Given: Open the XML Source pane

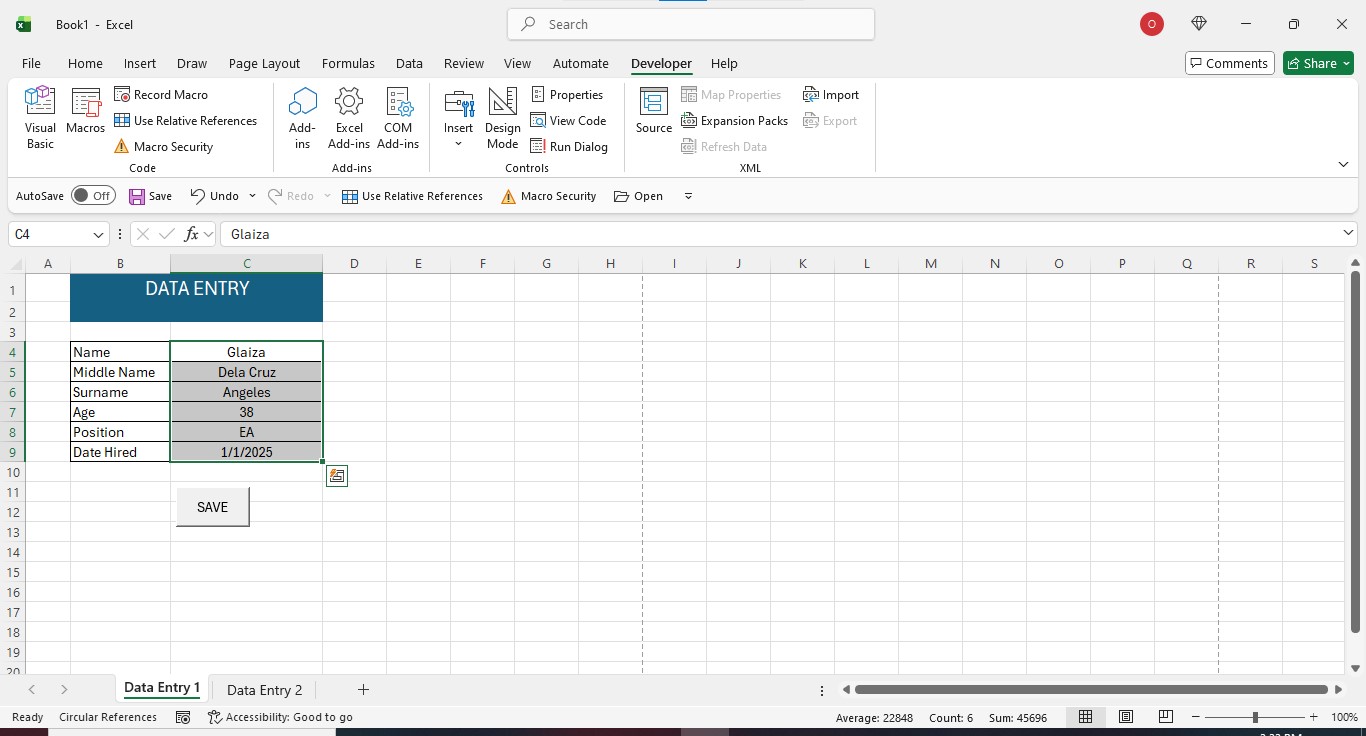Looking at the screenshot, I should 654,111.
